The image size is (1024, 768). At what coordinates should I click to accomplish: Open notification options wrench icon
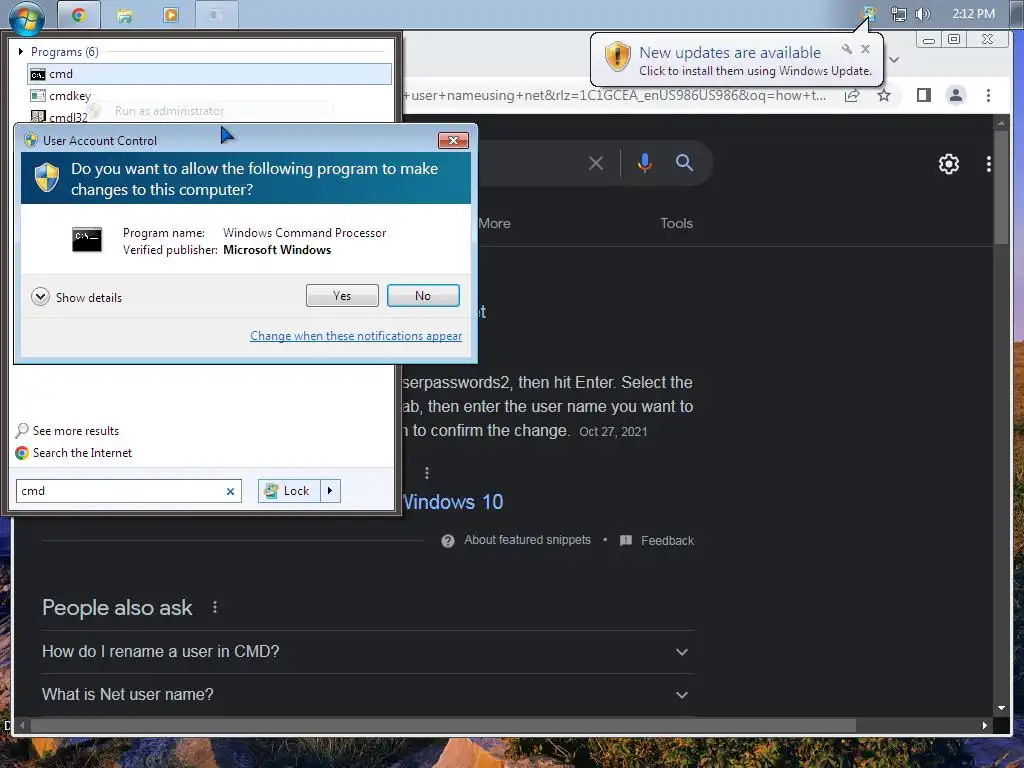point(847,49)
